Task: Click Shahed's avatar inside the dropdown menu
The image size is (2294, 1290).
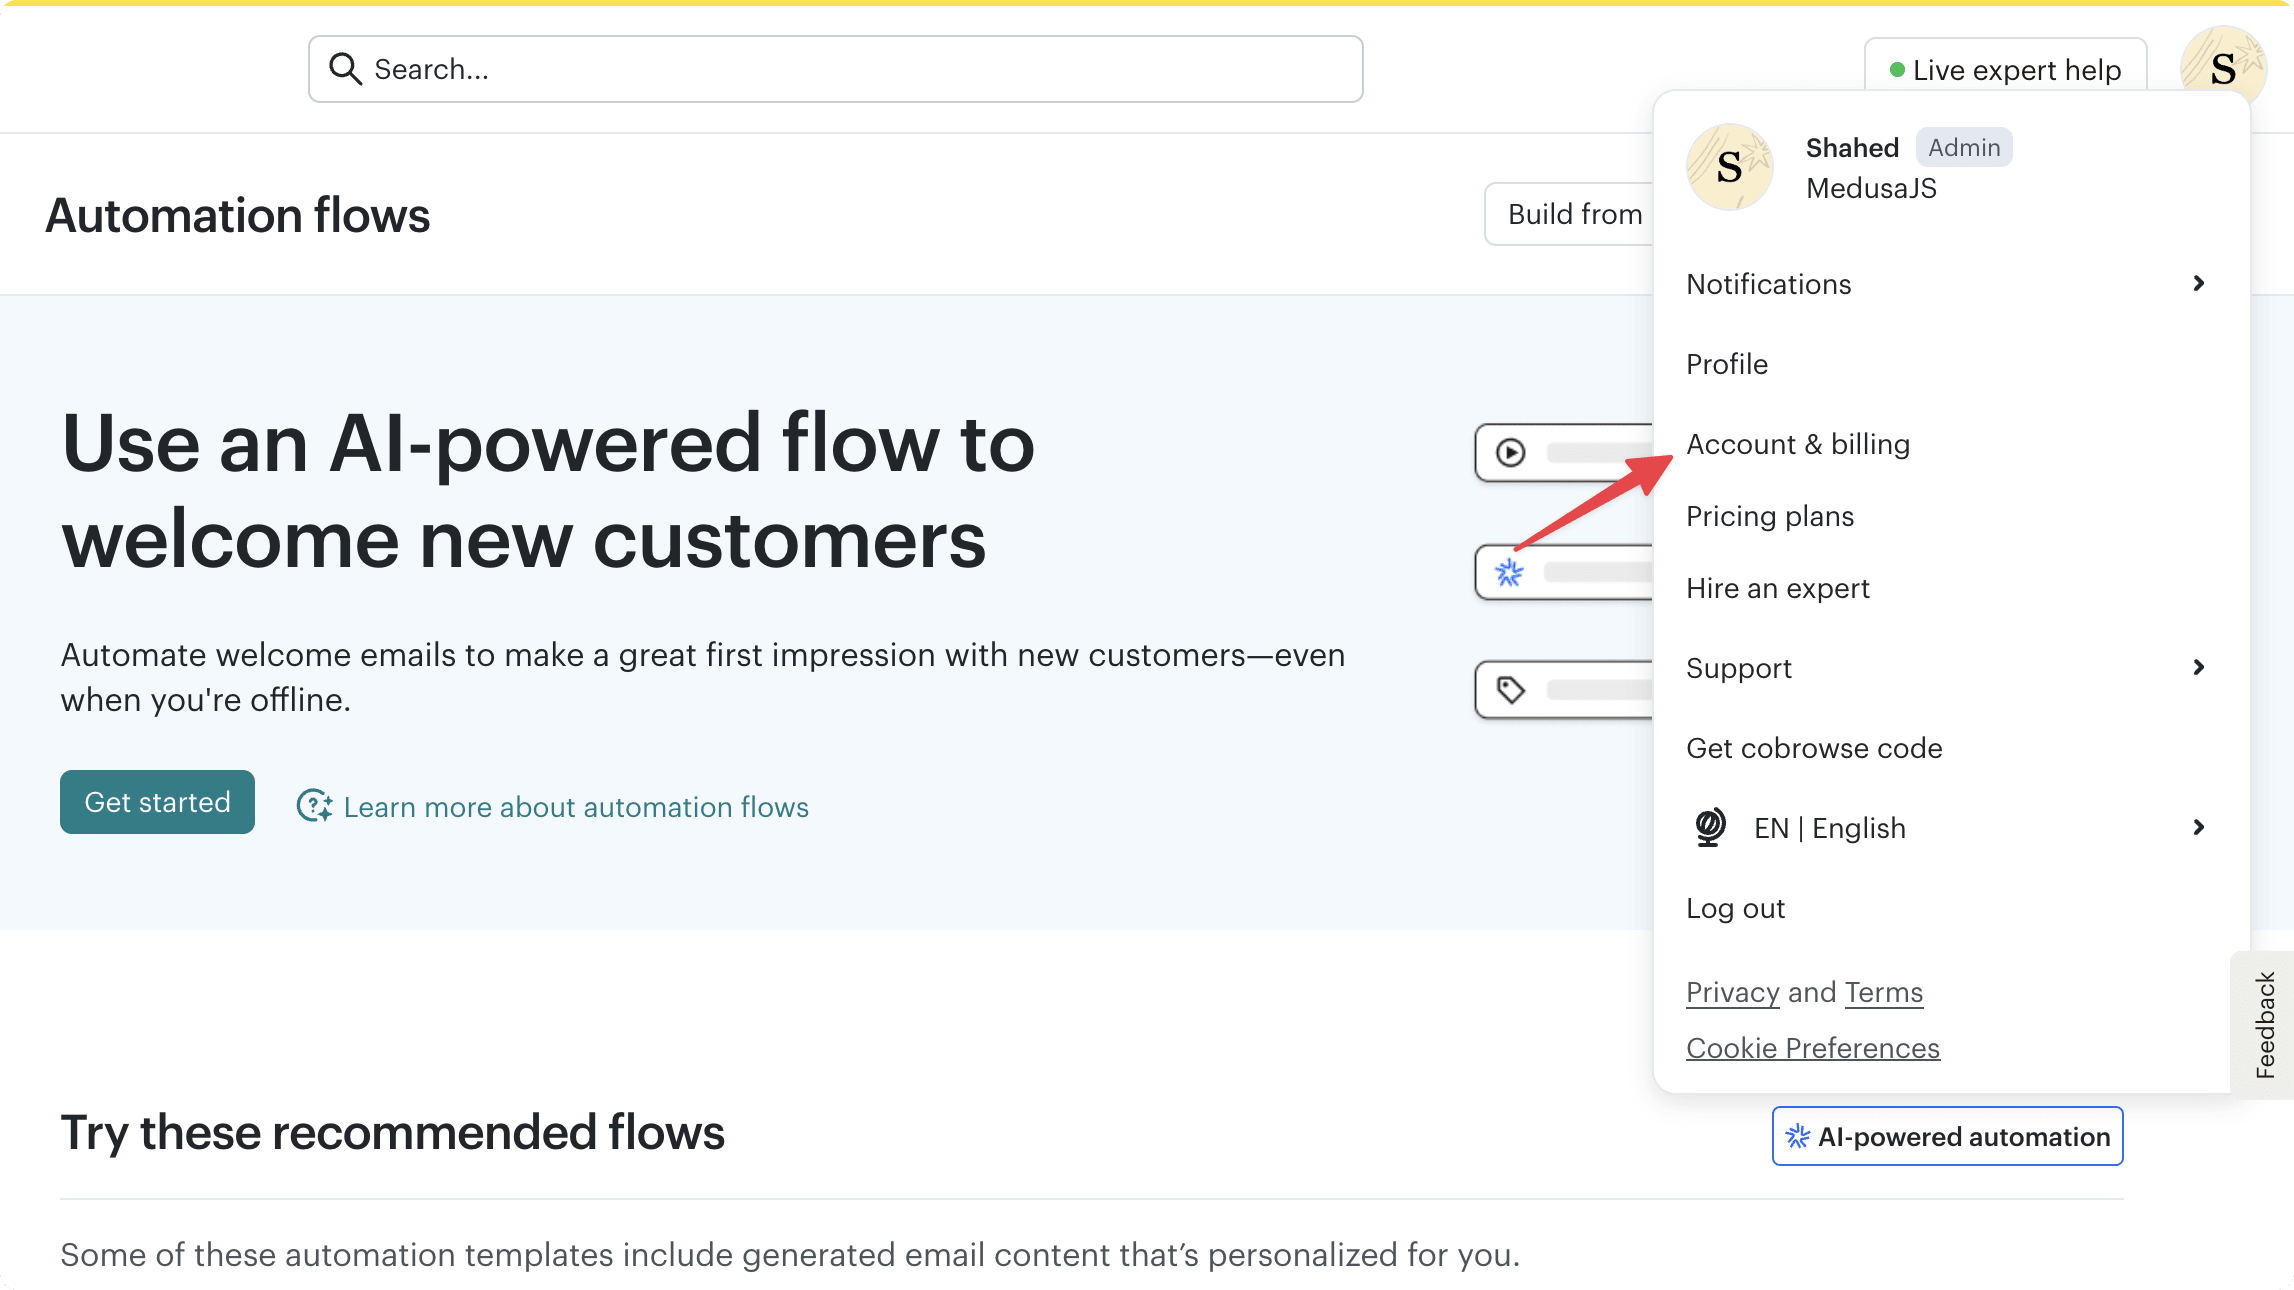Action: [1729, 167]
